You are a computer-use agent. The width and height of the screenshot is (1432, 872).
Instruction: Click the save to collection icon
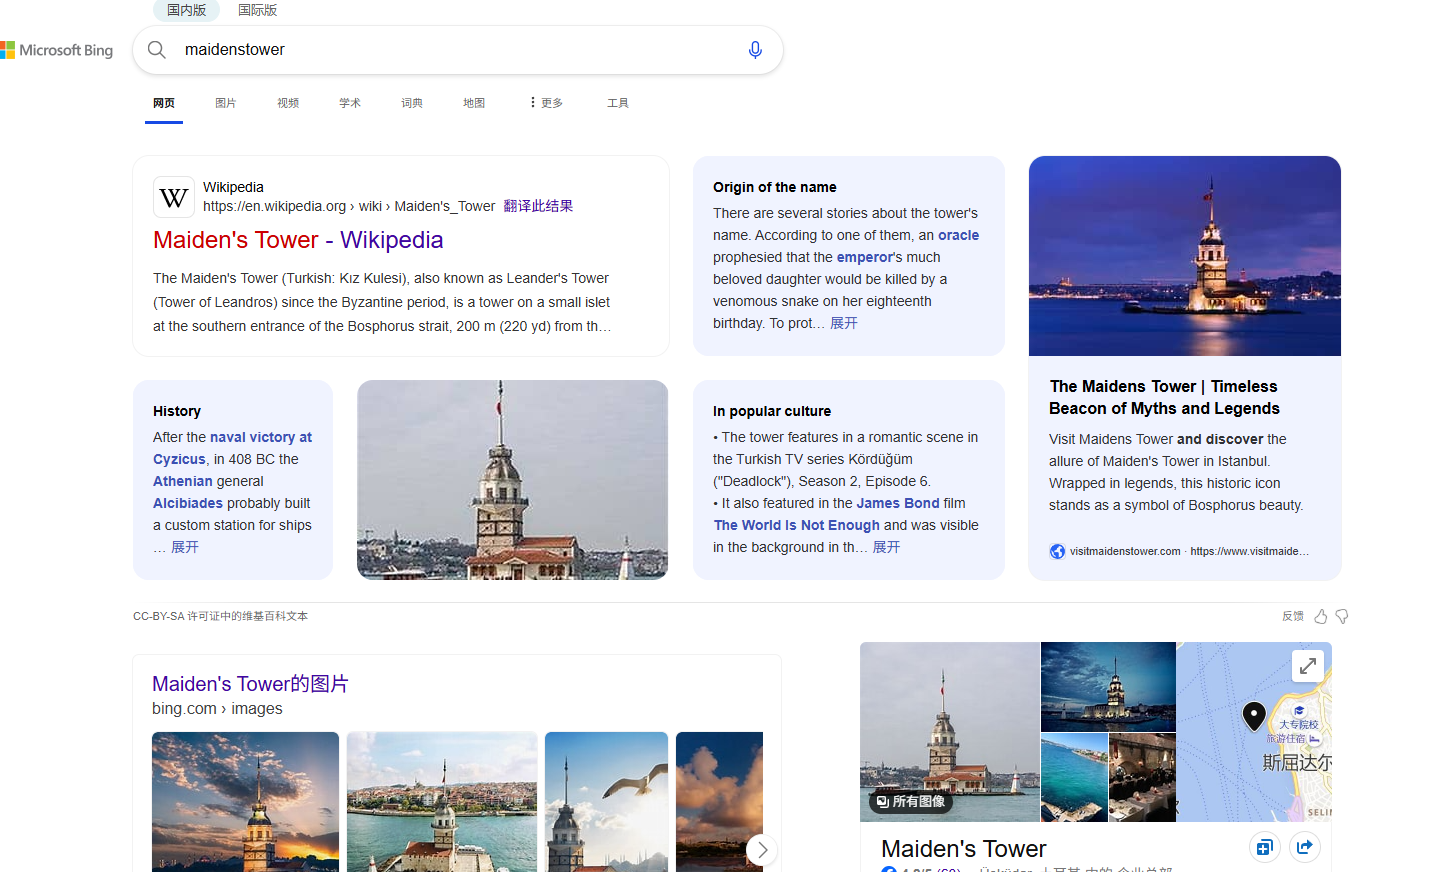pyautogui.click(x=1264, y=848)
